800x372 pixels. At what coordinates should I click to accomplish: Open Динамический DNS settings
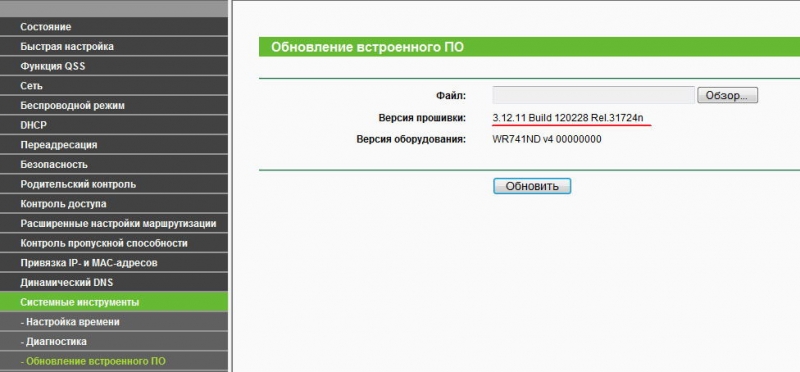point(114,283)
